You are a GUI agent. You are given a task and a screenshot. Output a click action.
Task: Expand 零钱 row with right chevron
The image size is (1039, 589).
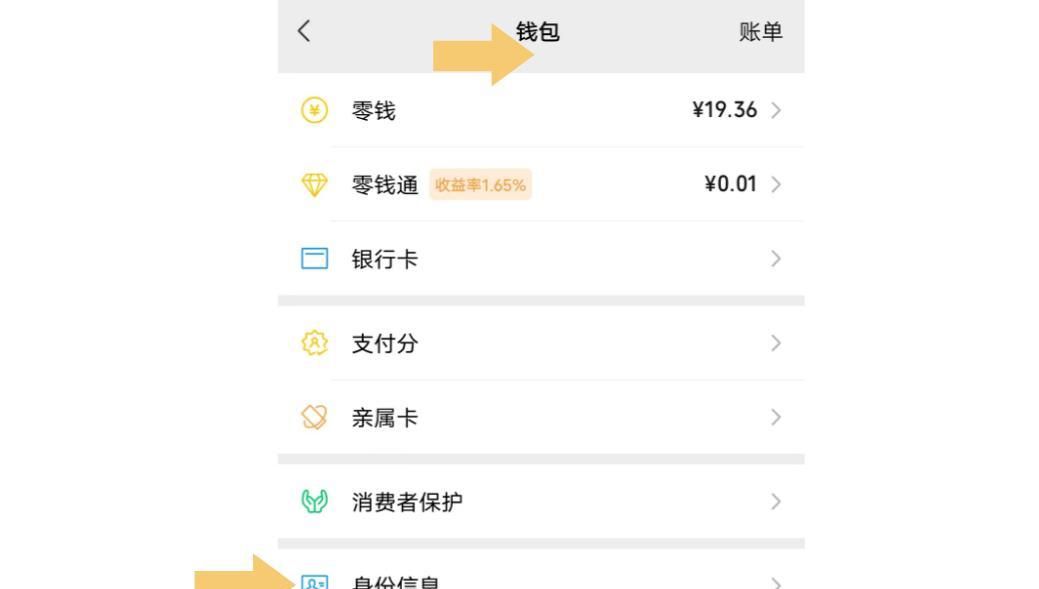click(777, 111)
